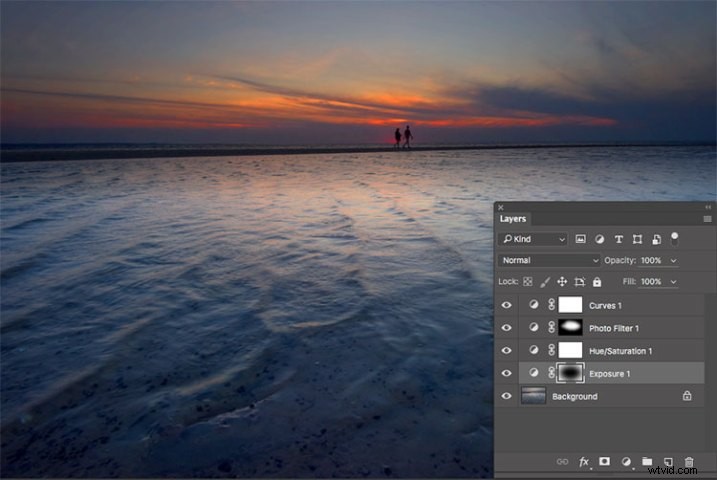
Task: Click the Fill label
Action: [629, 282]
